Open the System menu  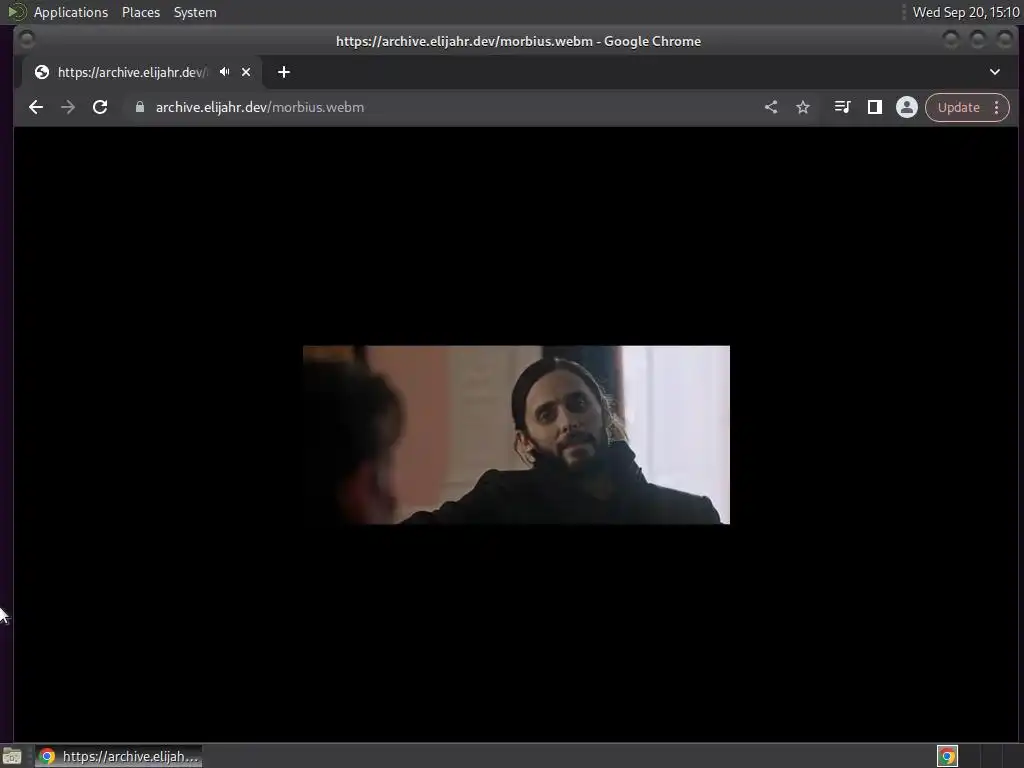click(x=195, y=12)
